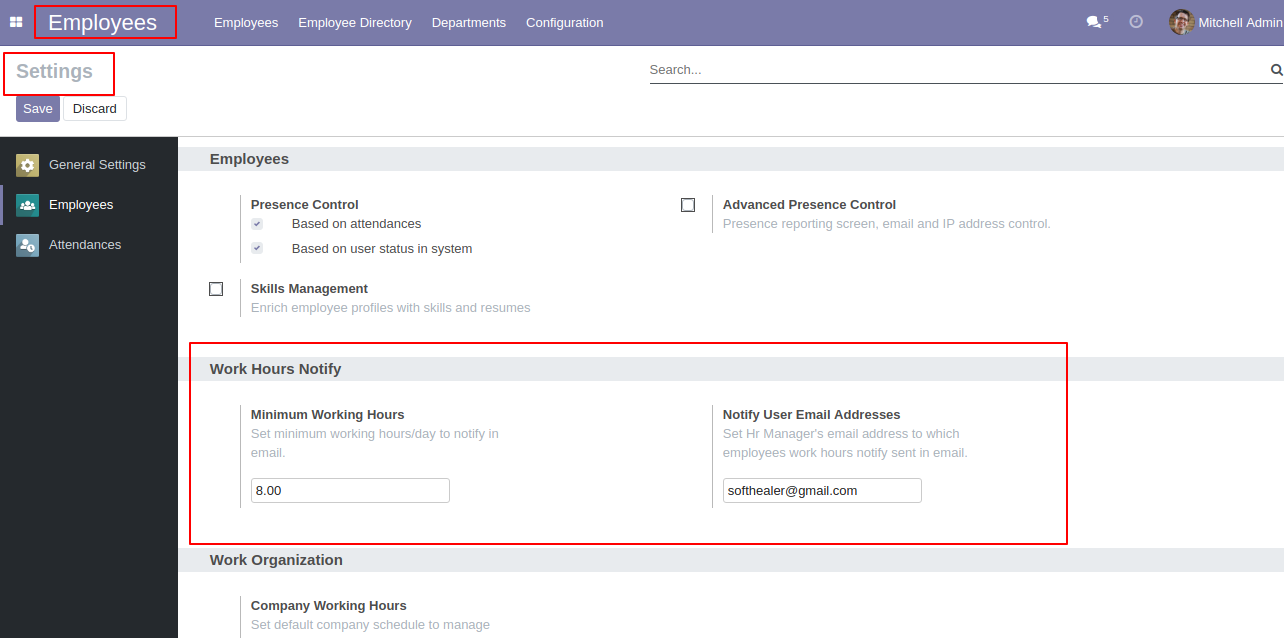The width and height of the screenshot is (1284, 638).
Task: Click the Advanced Presence Control label
Action: pos(809,205)
